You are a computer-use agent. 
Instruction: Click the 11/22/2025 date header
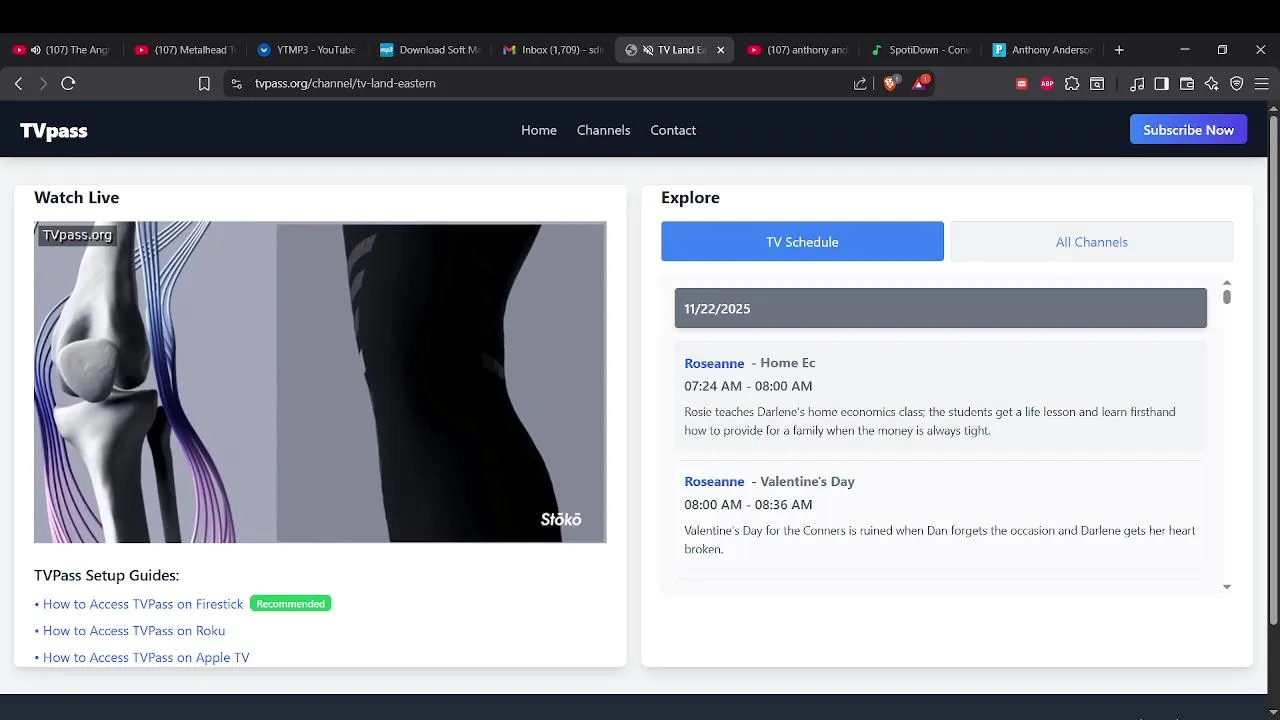(x=941, y=308)
